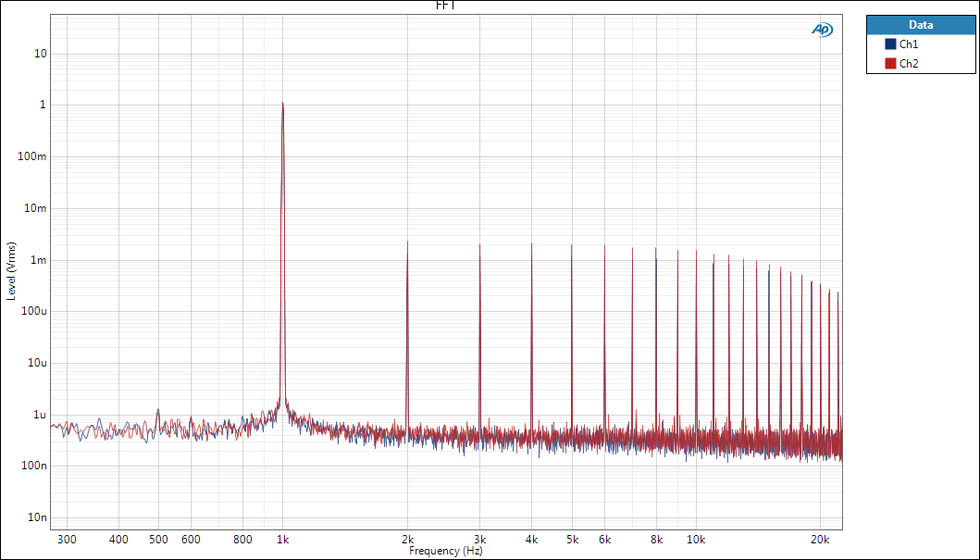
Task: Select the Level (Vrms) Y-axis title
Action: 11,271
